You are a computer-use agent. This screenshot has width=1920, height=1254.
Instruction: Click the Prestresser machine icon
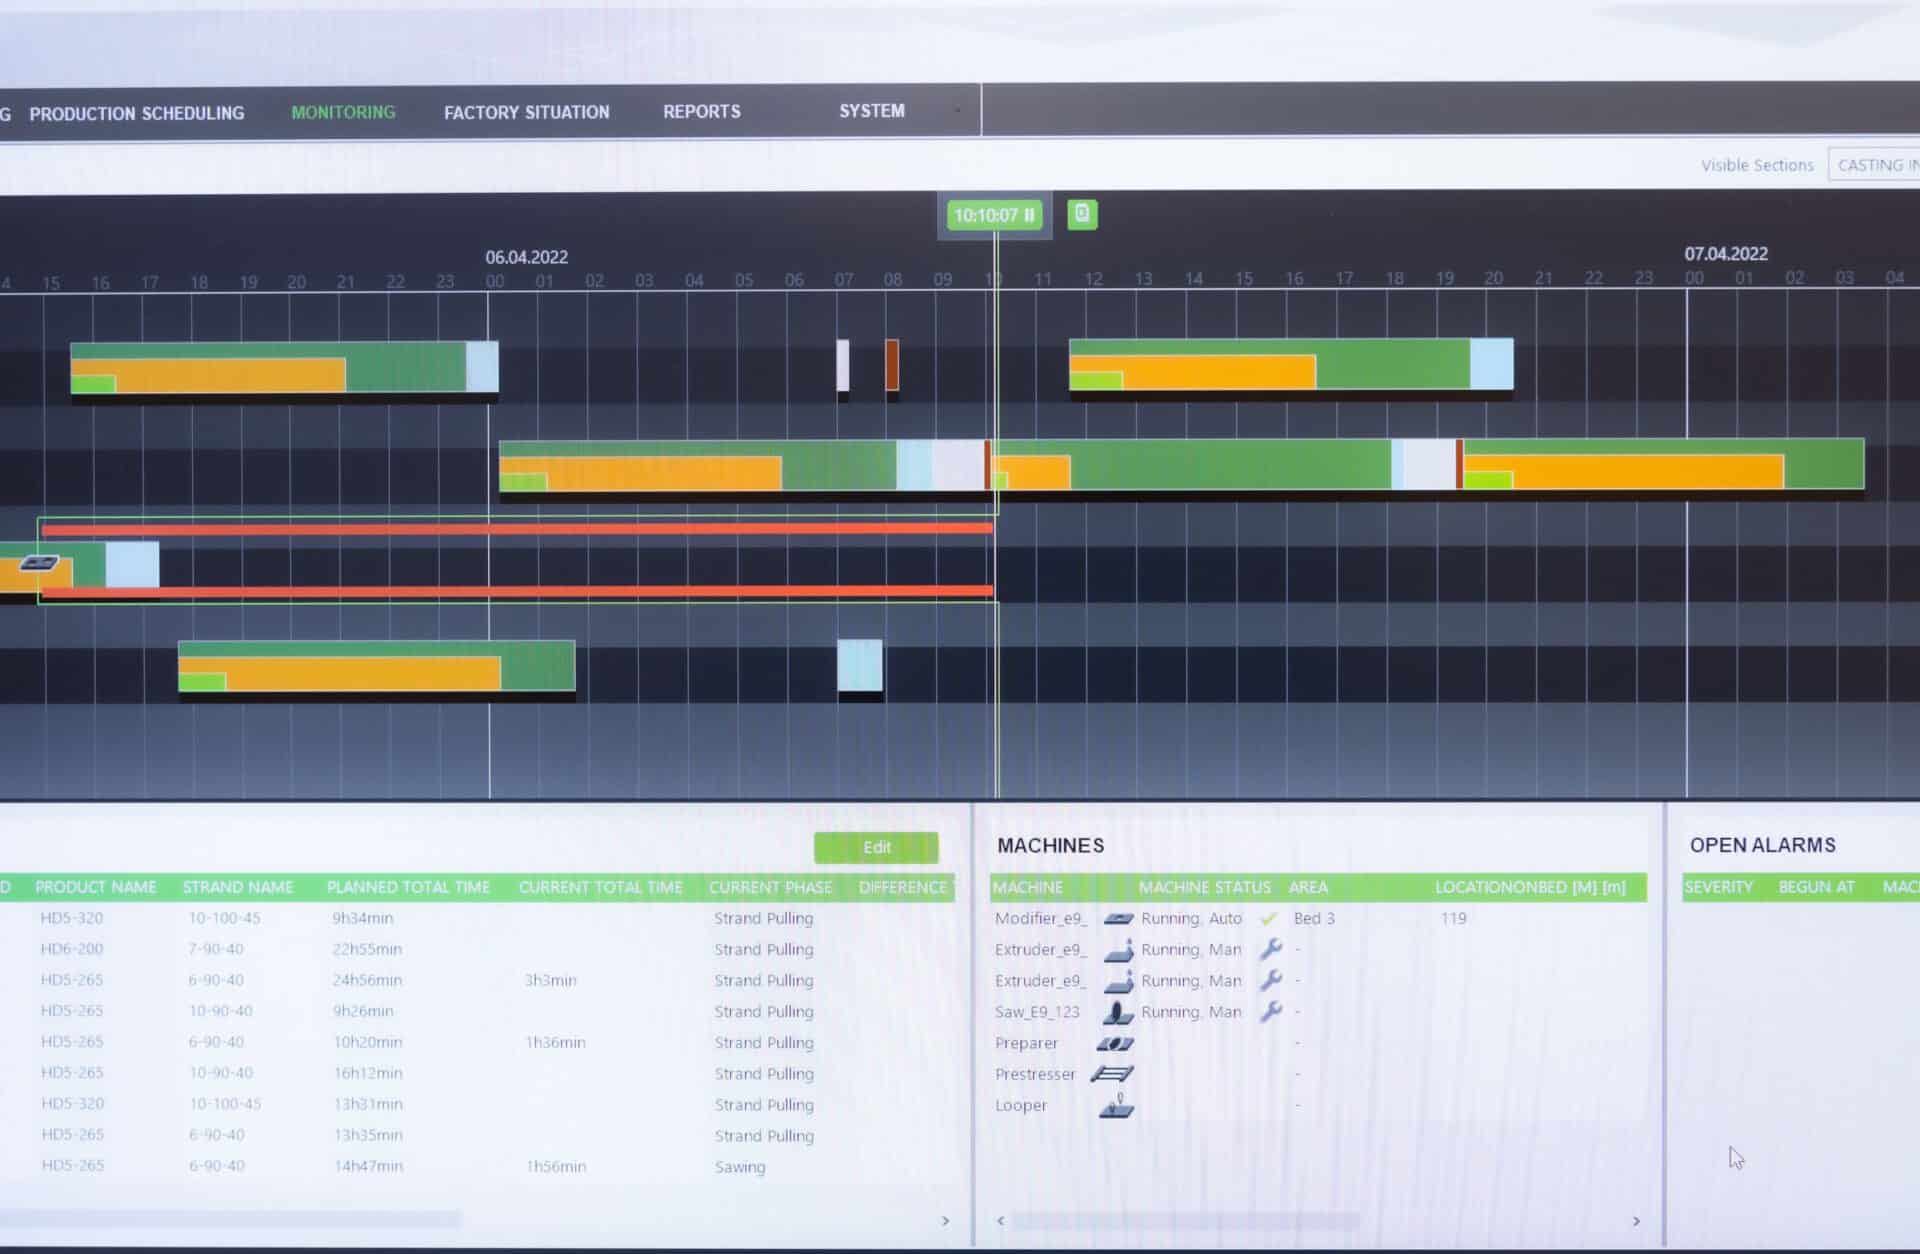coord(1114,1074)
